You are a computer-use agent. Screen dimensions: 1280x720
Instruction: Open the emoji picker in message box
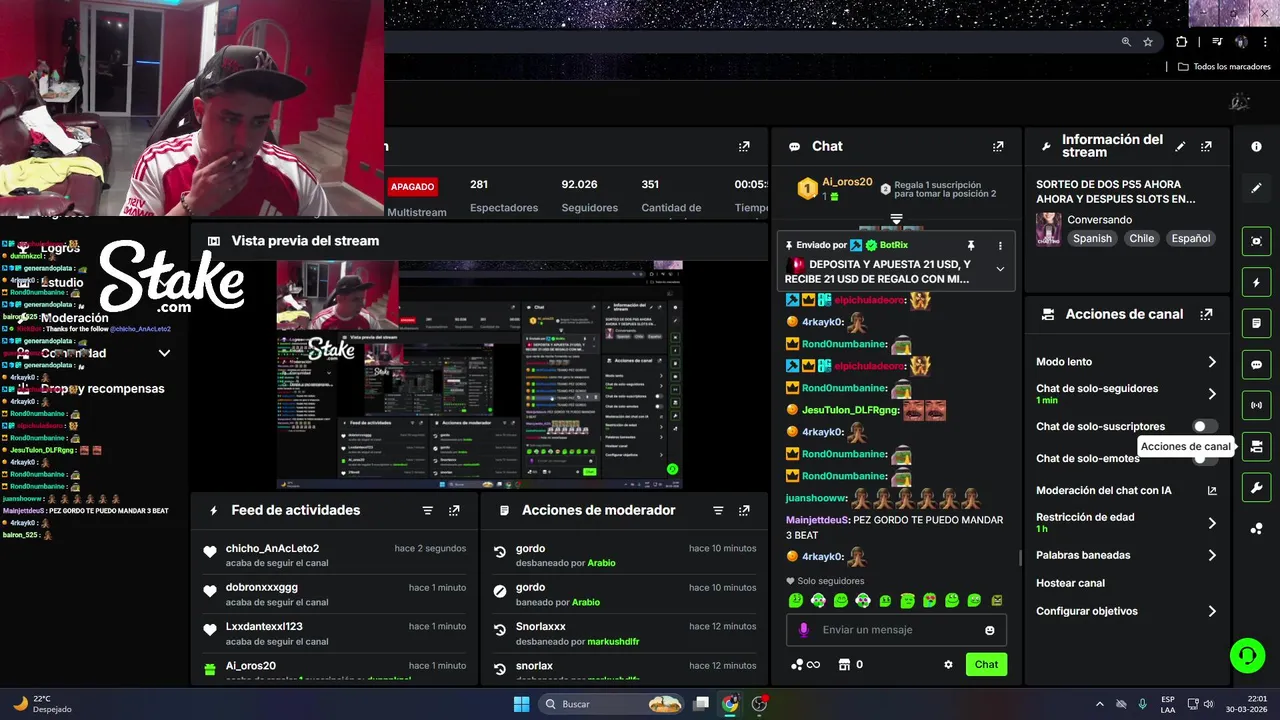click(x=990, y=630)
